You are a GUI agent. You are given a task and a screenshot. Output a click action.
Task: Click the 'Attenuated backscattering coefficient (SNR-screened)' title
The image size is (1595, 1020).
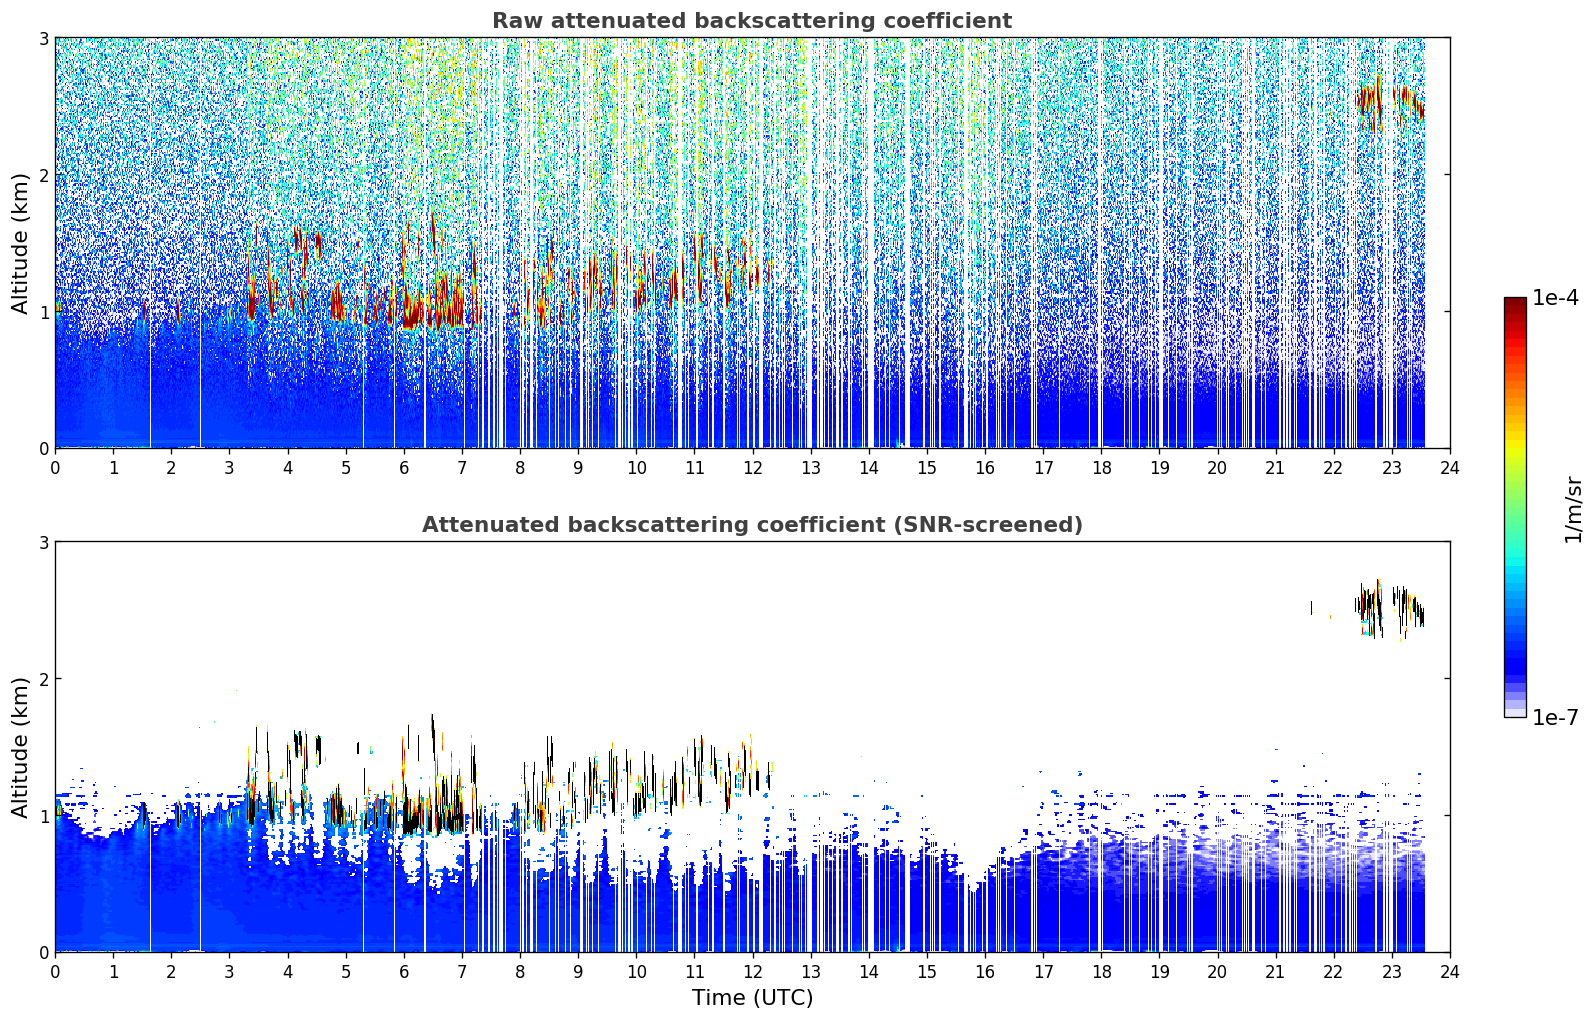point(752,525)
